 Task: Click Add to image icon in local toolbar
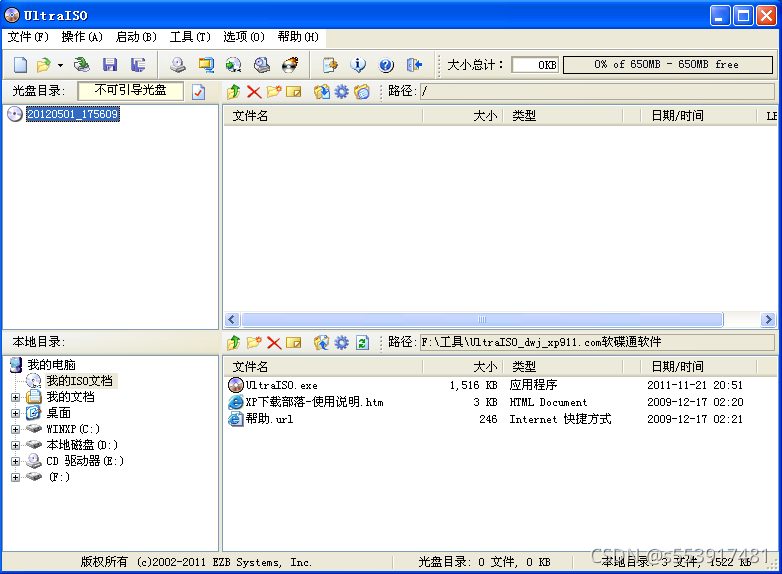[322, 343]
